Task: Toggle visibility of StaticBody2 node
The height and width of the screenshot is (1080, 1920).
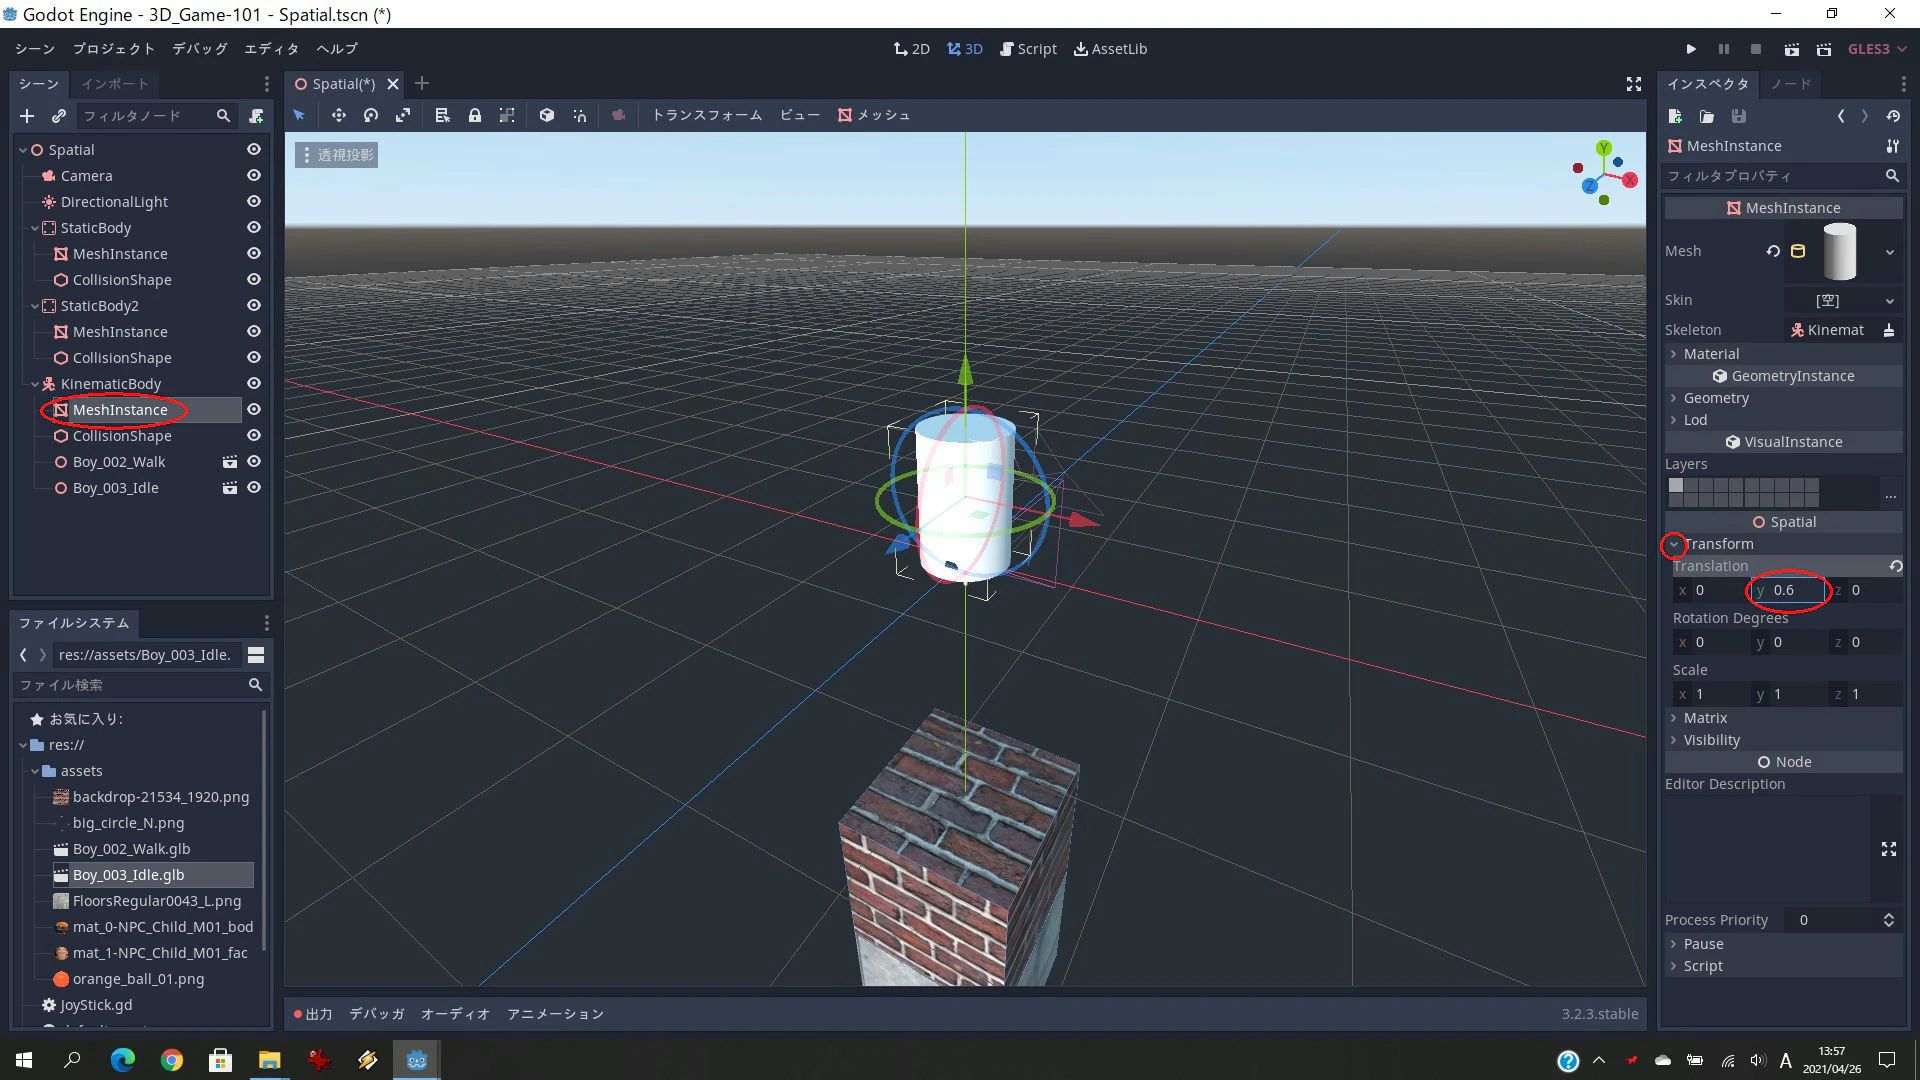Action: pyautogui.click(x=254, y=306)
